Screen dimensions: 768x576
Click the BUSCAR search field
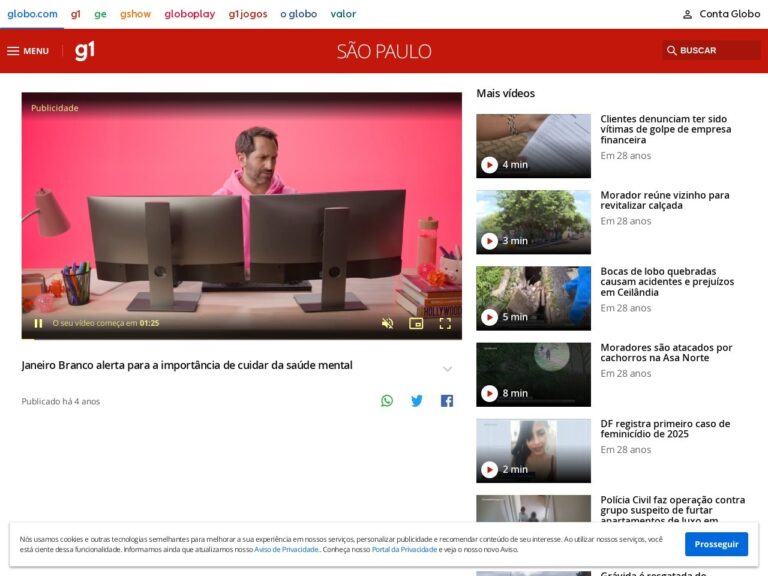[711, 50]
